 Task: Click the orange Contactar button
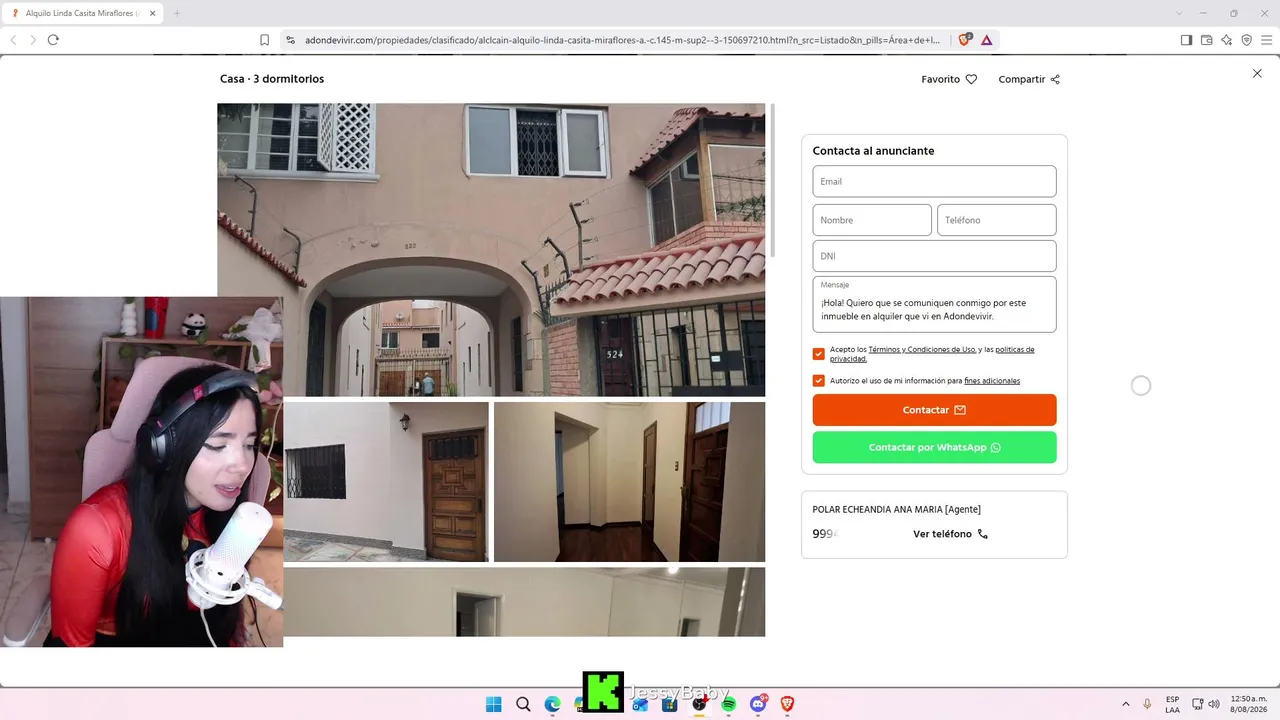[x=934, y=410]
